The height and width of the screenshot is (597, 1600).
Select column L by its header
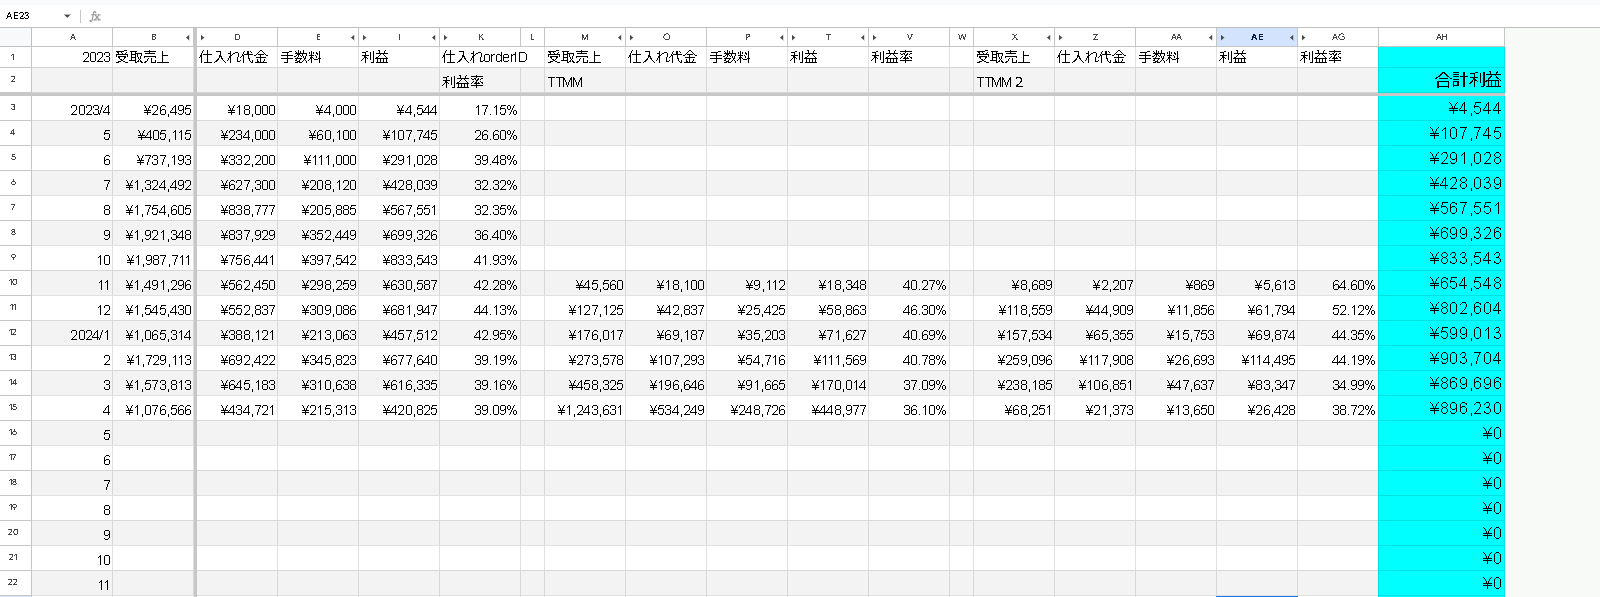[x=532, y=37]
